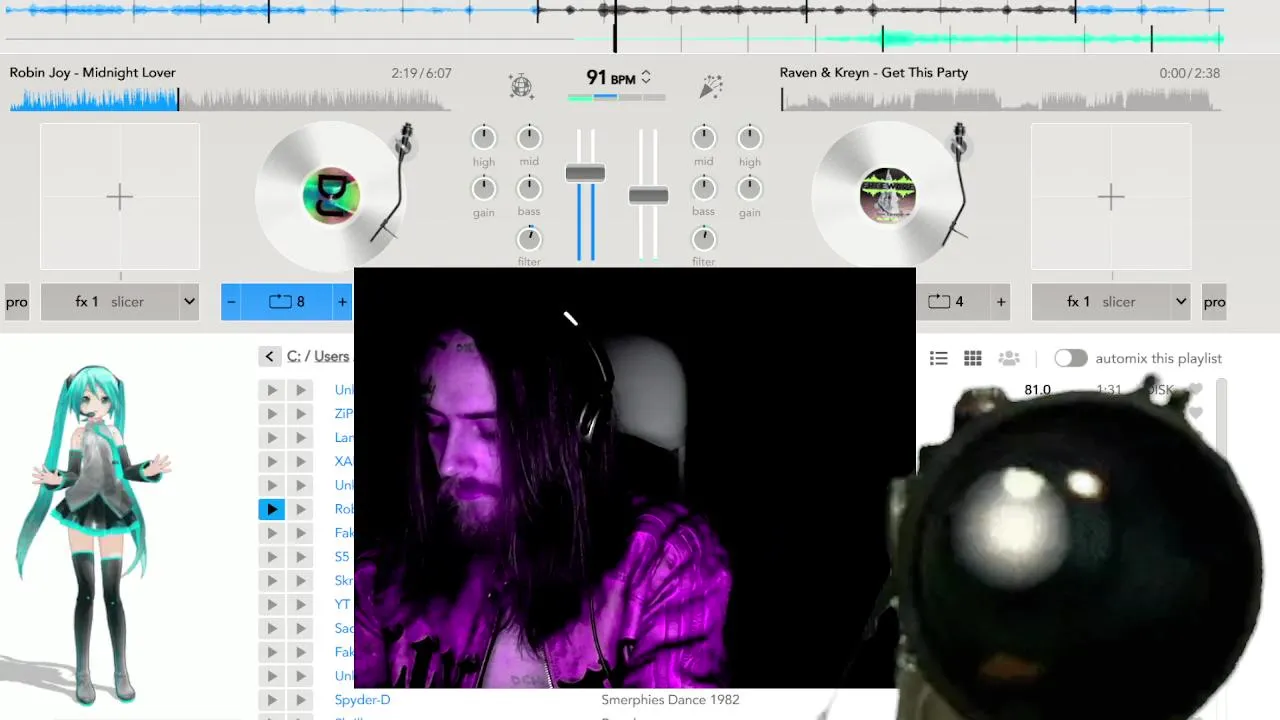Image resolution: width=1280 pixels, height=720 pixels.
Task: Open left deck pro panel
Action: point(17,301)
